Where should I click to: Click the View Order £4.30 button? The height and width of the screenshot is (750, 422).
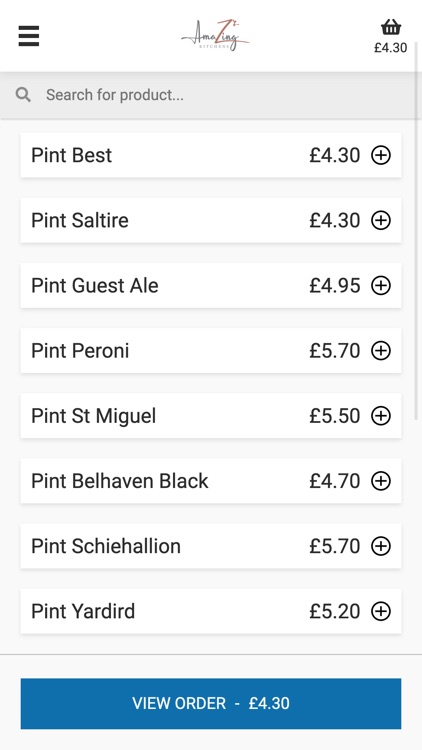tap(211, 703)
